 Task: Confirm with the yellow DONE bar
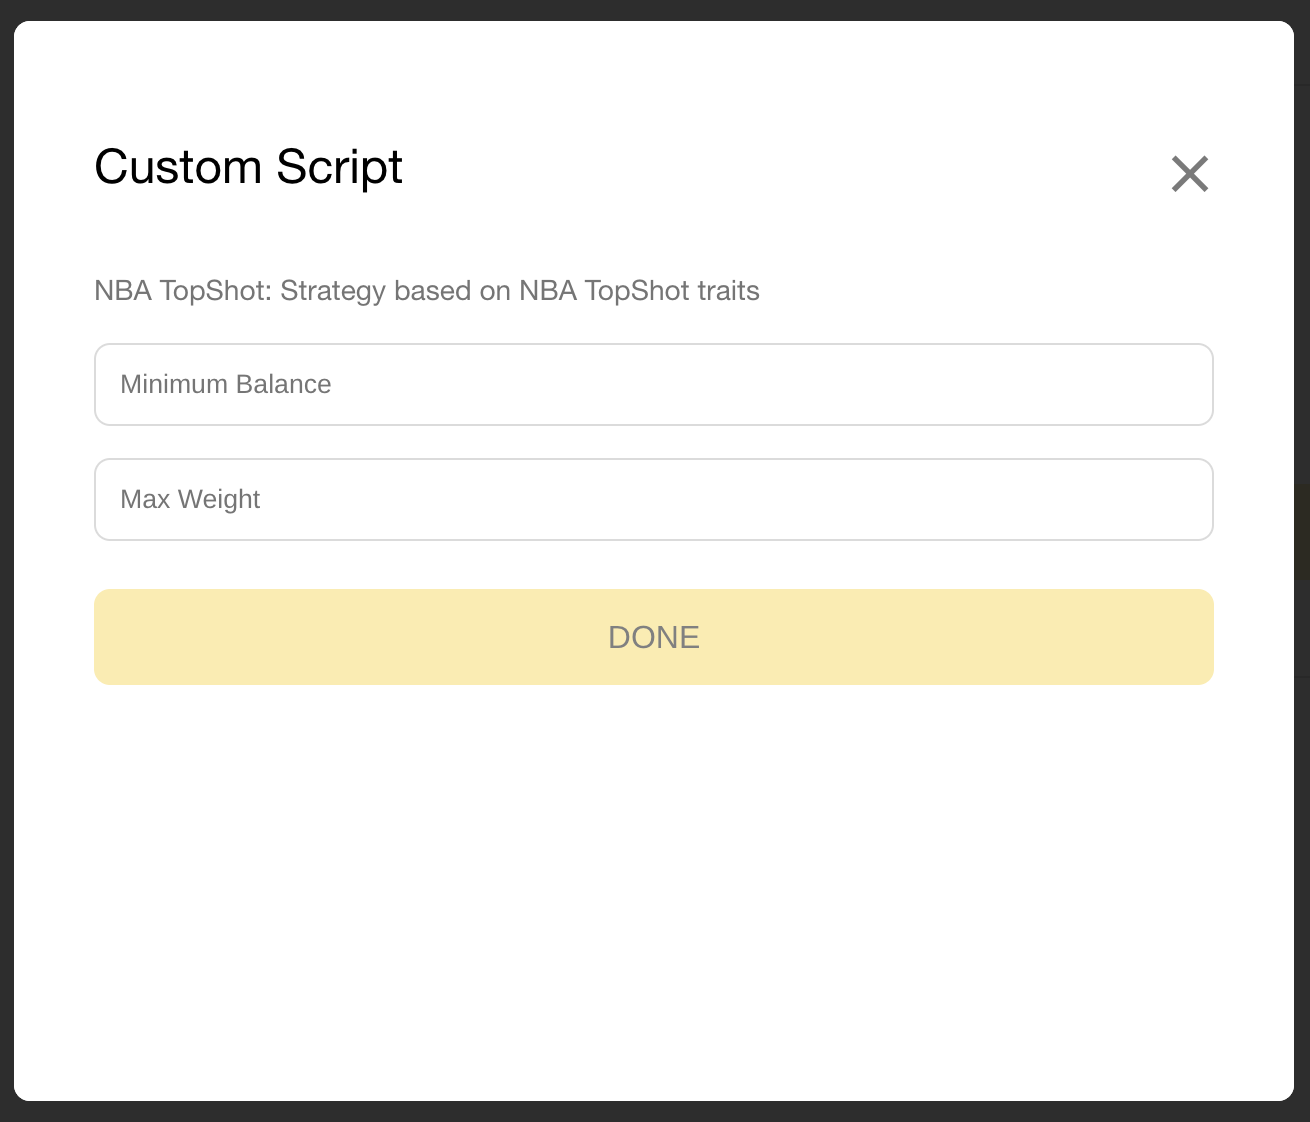coord(654,637)
